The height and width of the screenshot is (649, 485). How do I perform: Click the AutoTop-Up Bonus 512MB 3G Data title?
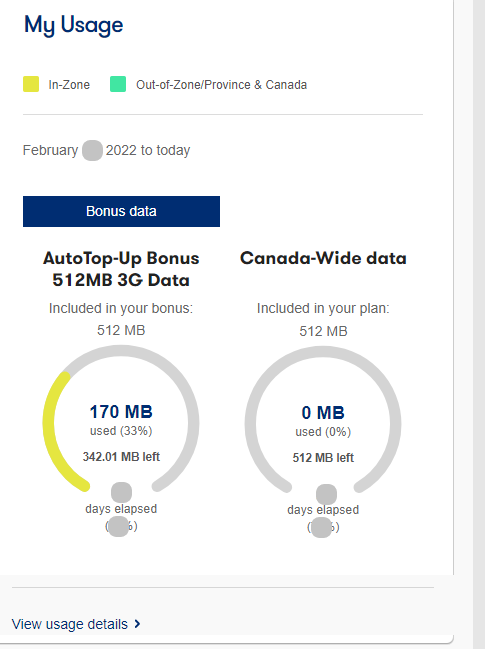pos(121,269)
